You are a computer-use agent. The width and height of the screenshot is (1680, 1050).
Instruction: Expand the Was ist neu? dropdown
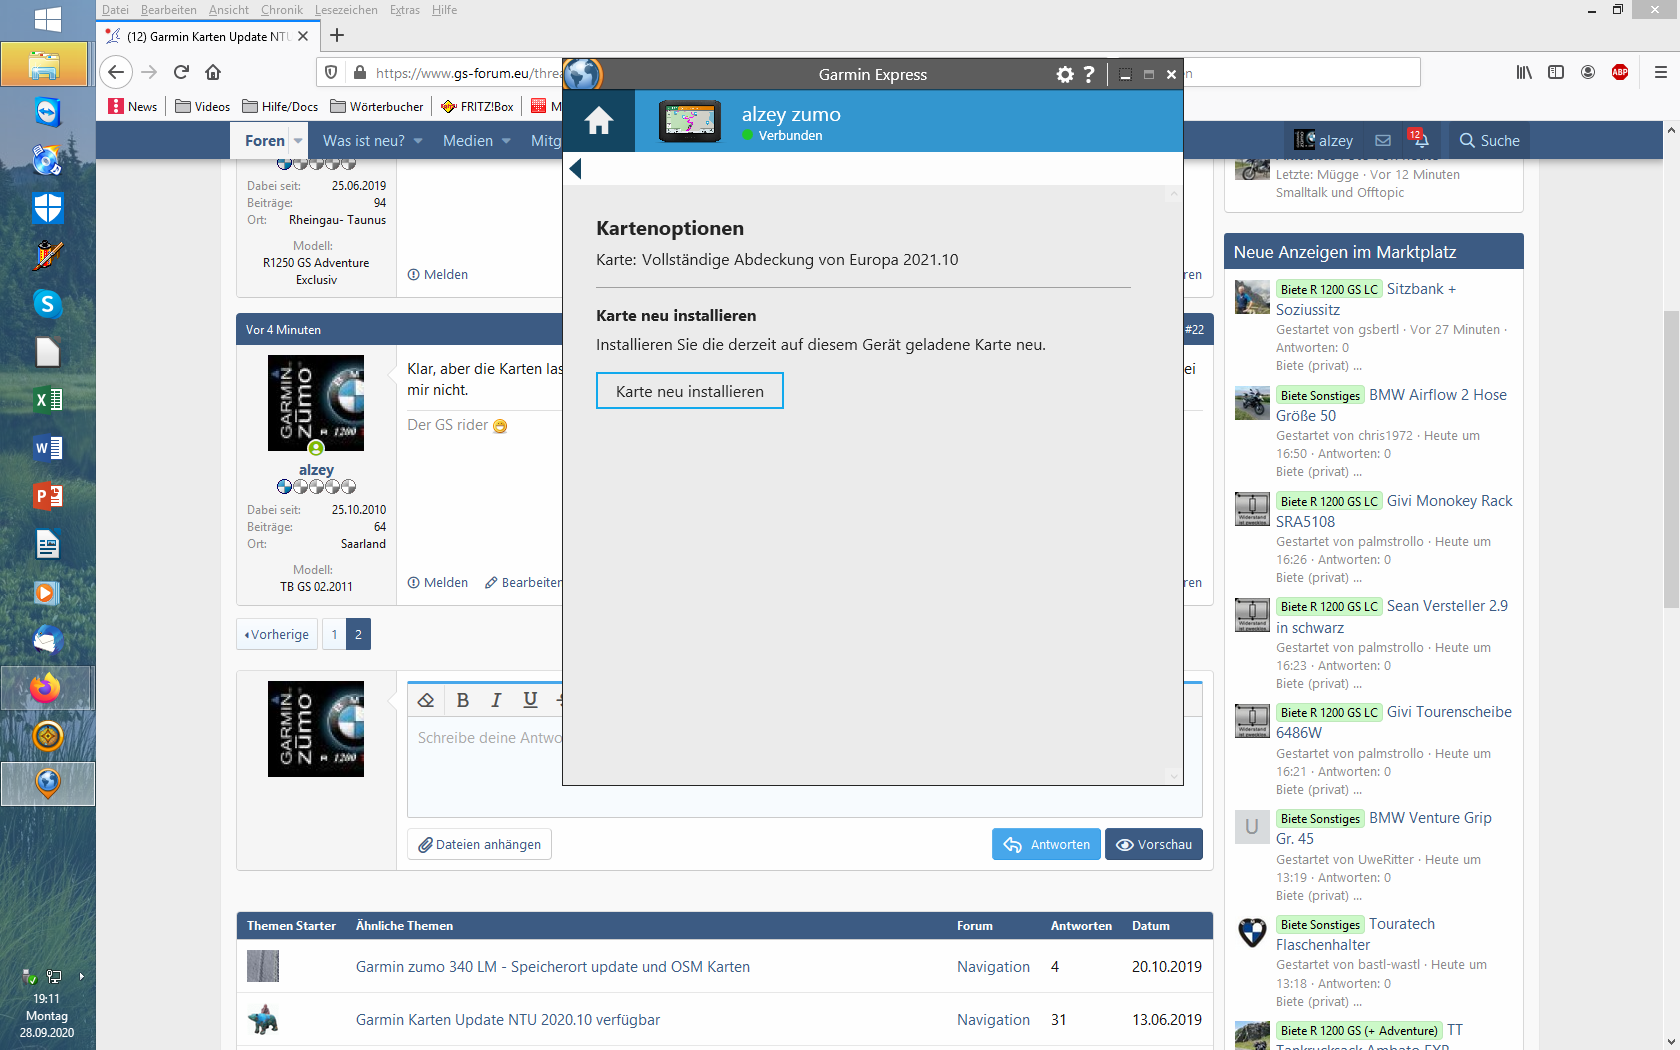pos(418,141)
